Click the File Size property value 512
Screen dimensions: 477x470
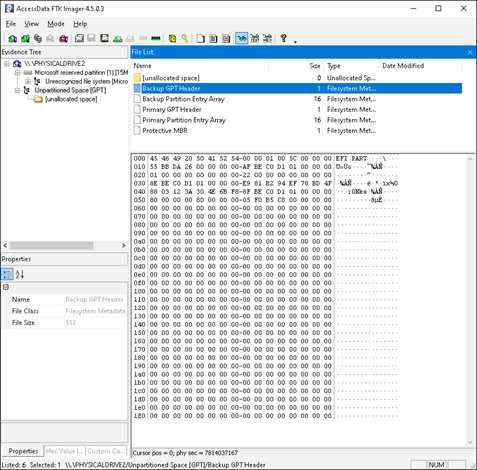pyautogui.click(x=71, y=323)
